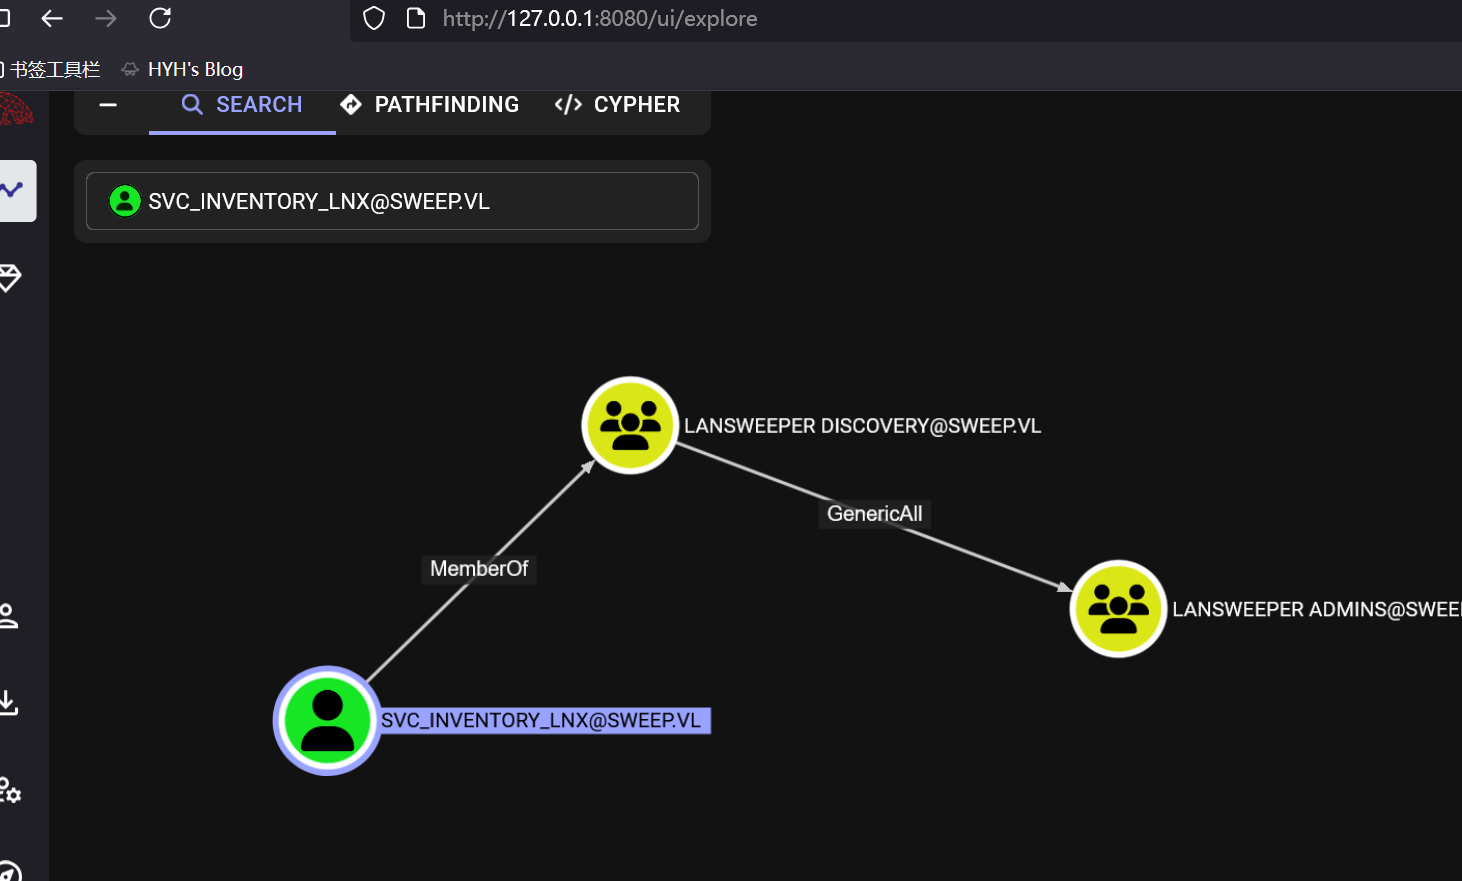Open the download collectors sidebar icon
Viewport: 1462px width, 881px height.
(9, 703)
